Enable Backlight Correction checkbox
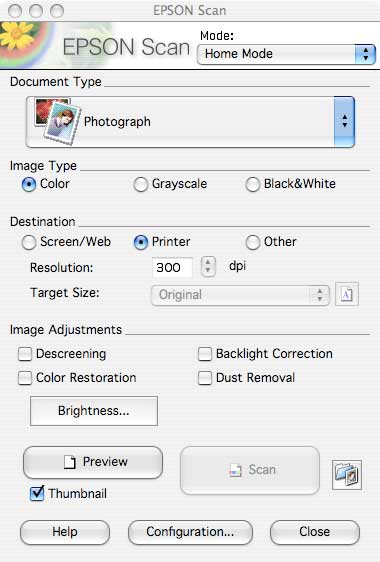This screenshot has width=380, height=562. pos(205,354)
